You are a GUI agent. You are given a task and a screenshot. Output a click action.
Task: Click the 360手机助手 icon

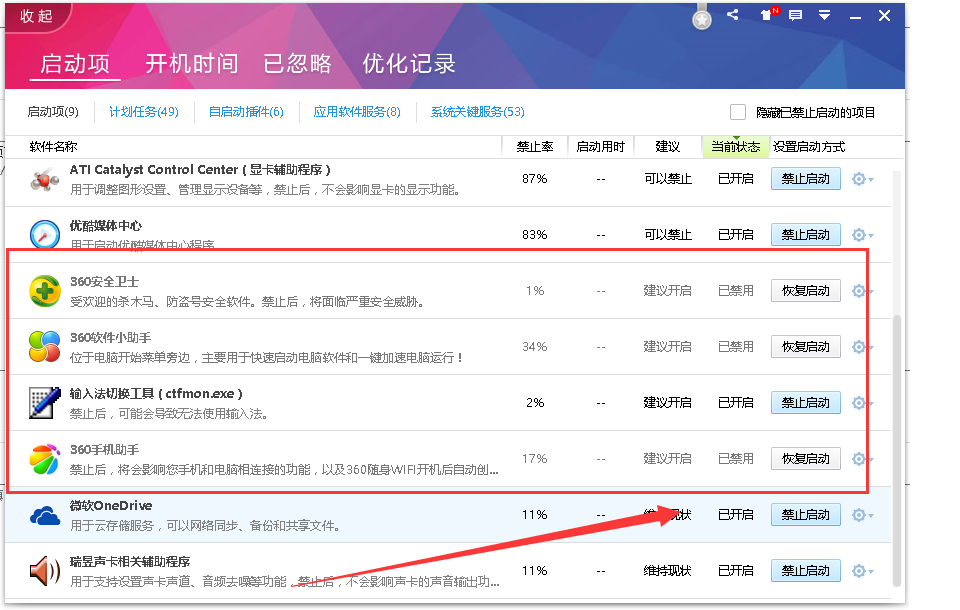[45, 459]
